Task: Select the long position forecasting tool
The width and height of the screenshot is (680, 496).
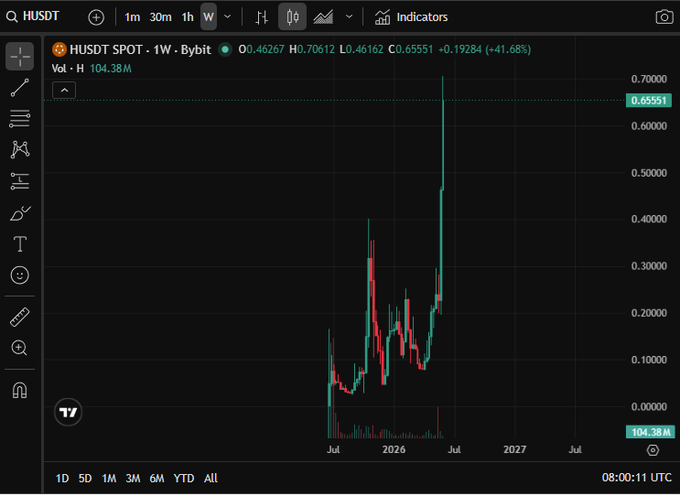Action: pyautogui.click(x=20, y=181)
